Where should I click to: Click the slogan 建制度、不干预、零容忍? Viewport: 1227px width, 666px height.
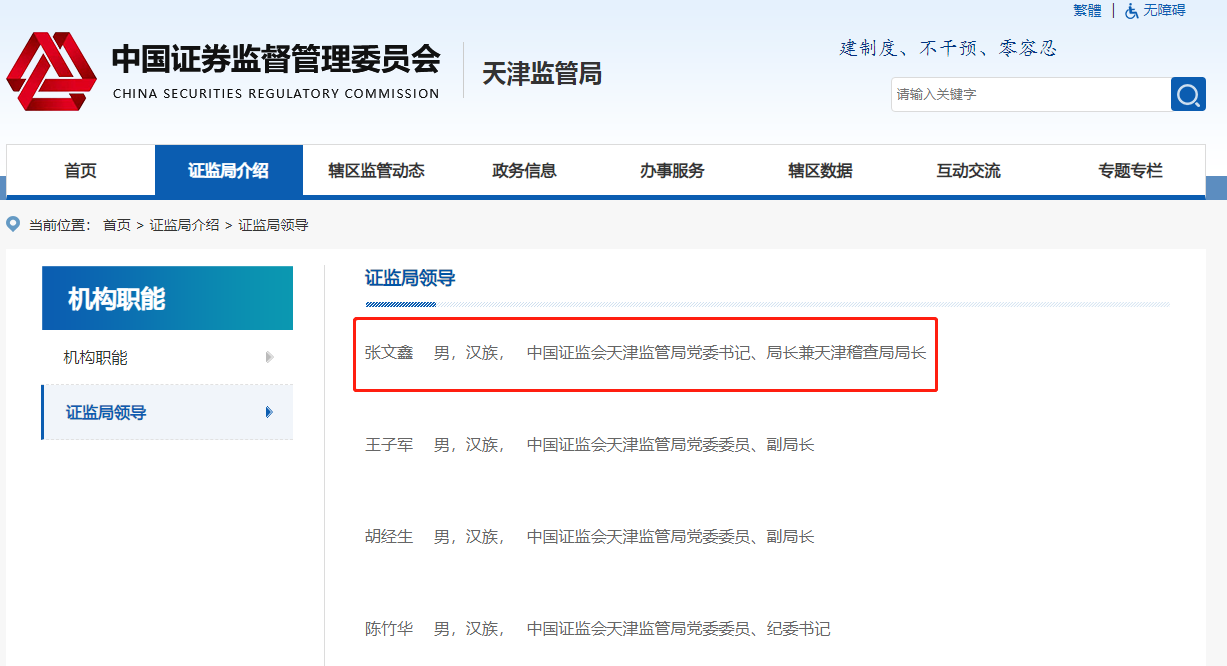948,48
